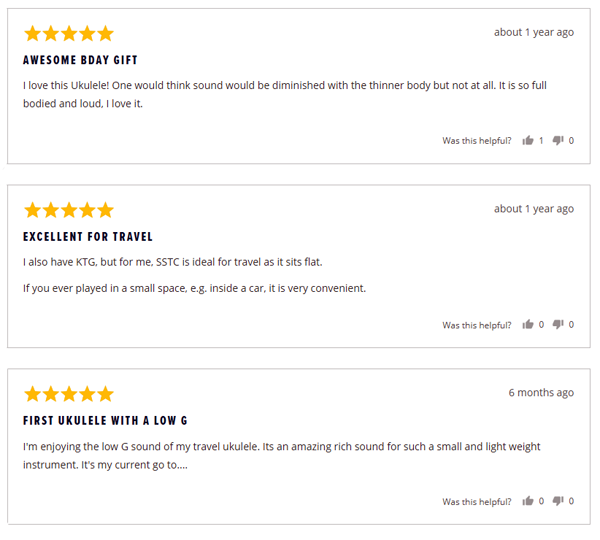Click the Awesome Bday Gift review title
600x540 pixels.
point(80,60)
